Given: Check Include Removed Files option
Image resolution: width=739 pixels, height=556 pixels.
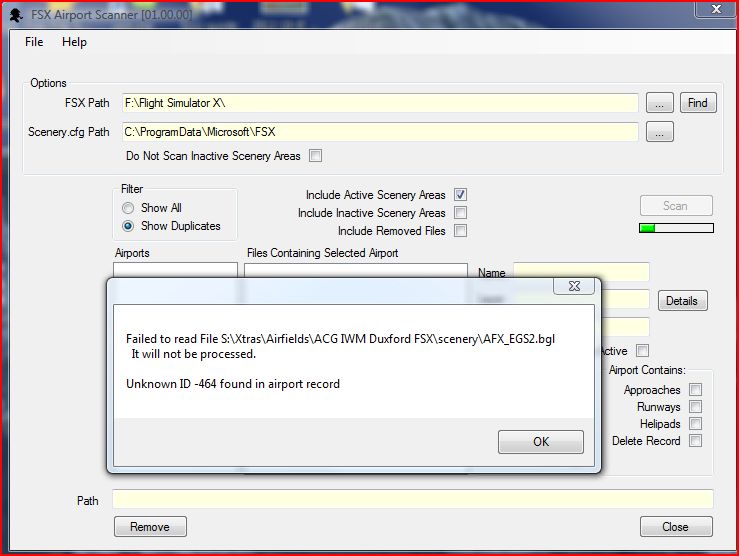Looking at the screenshot, I should 460,231.
